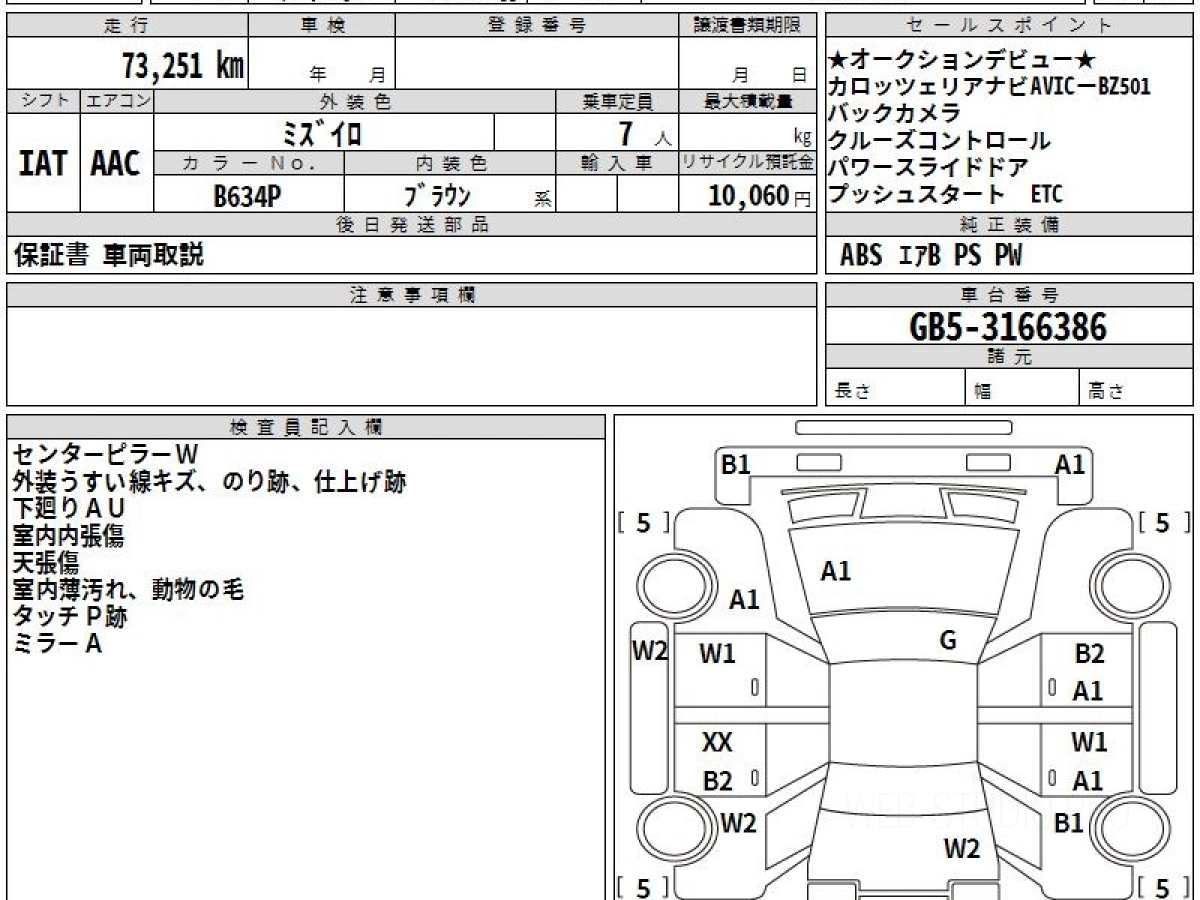Select the AAC air conditioner value

116,163
